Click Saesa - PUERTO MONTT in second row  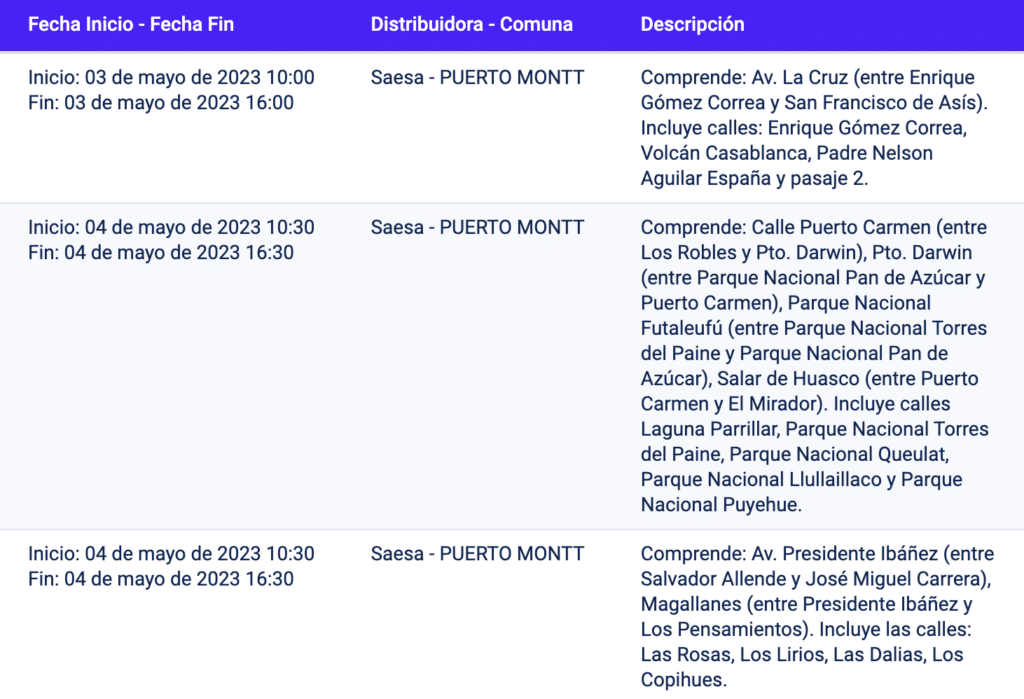pyautogui.click(x=477, y=228)
